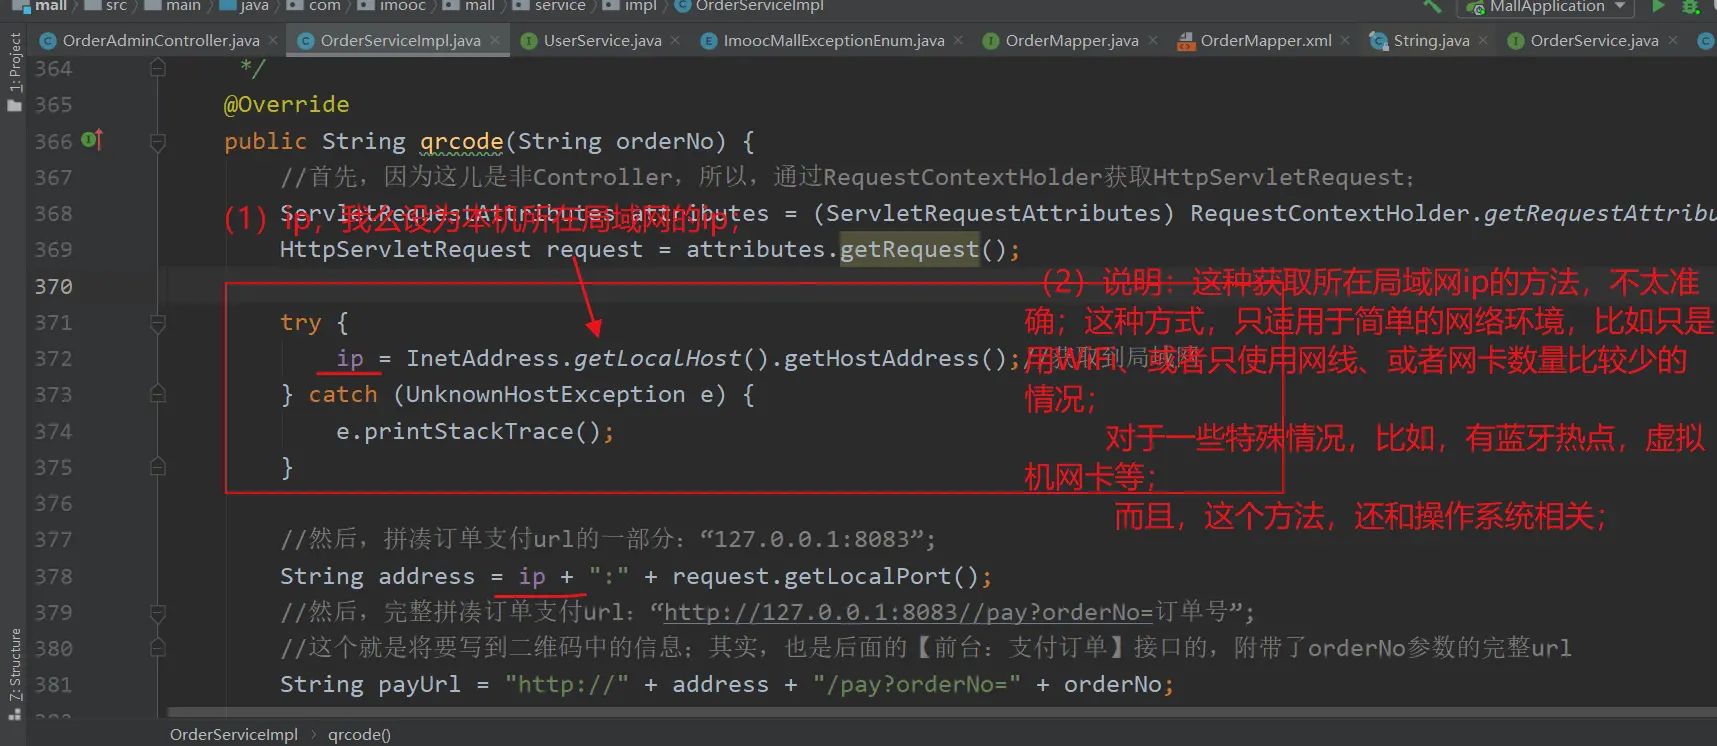Click printStackTrace on line 374
Image resolution: width=1717 pixels, height=746 pixels.
[469, 432]
